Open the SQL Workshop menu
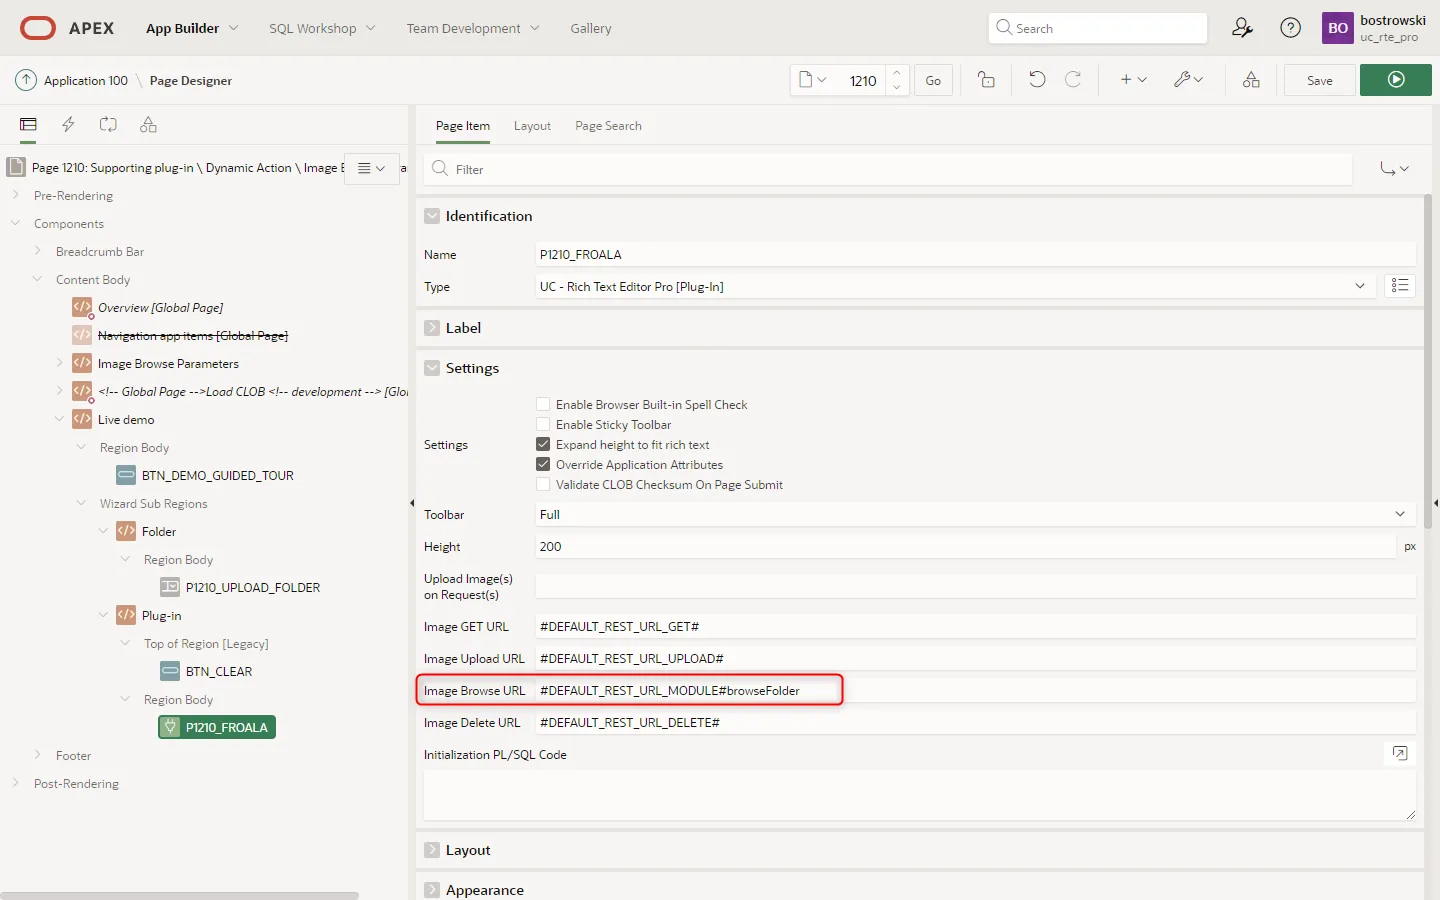The width and height of the screenshot is (1440, 900). click(321, 28)
